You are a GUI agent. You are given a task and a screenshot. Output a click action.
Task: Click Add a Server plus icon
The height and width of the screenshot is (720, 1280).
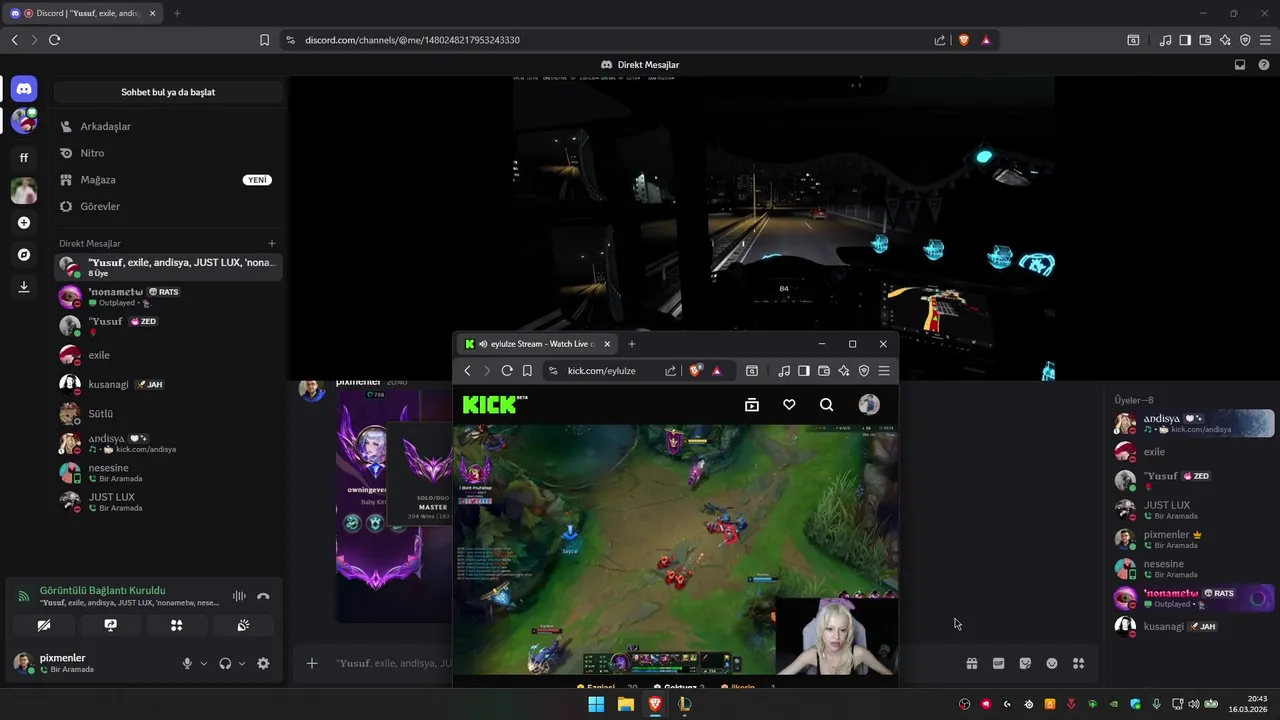click(24, 223)
